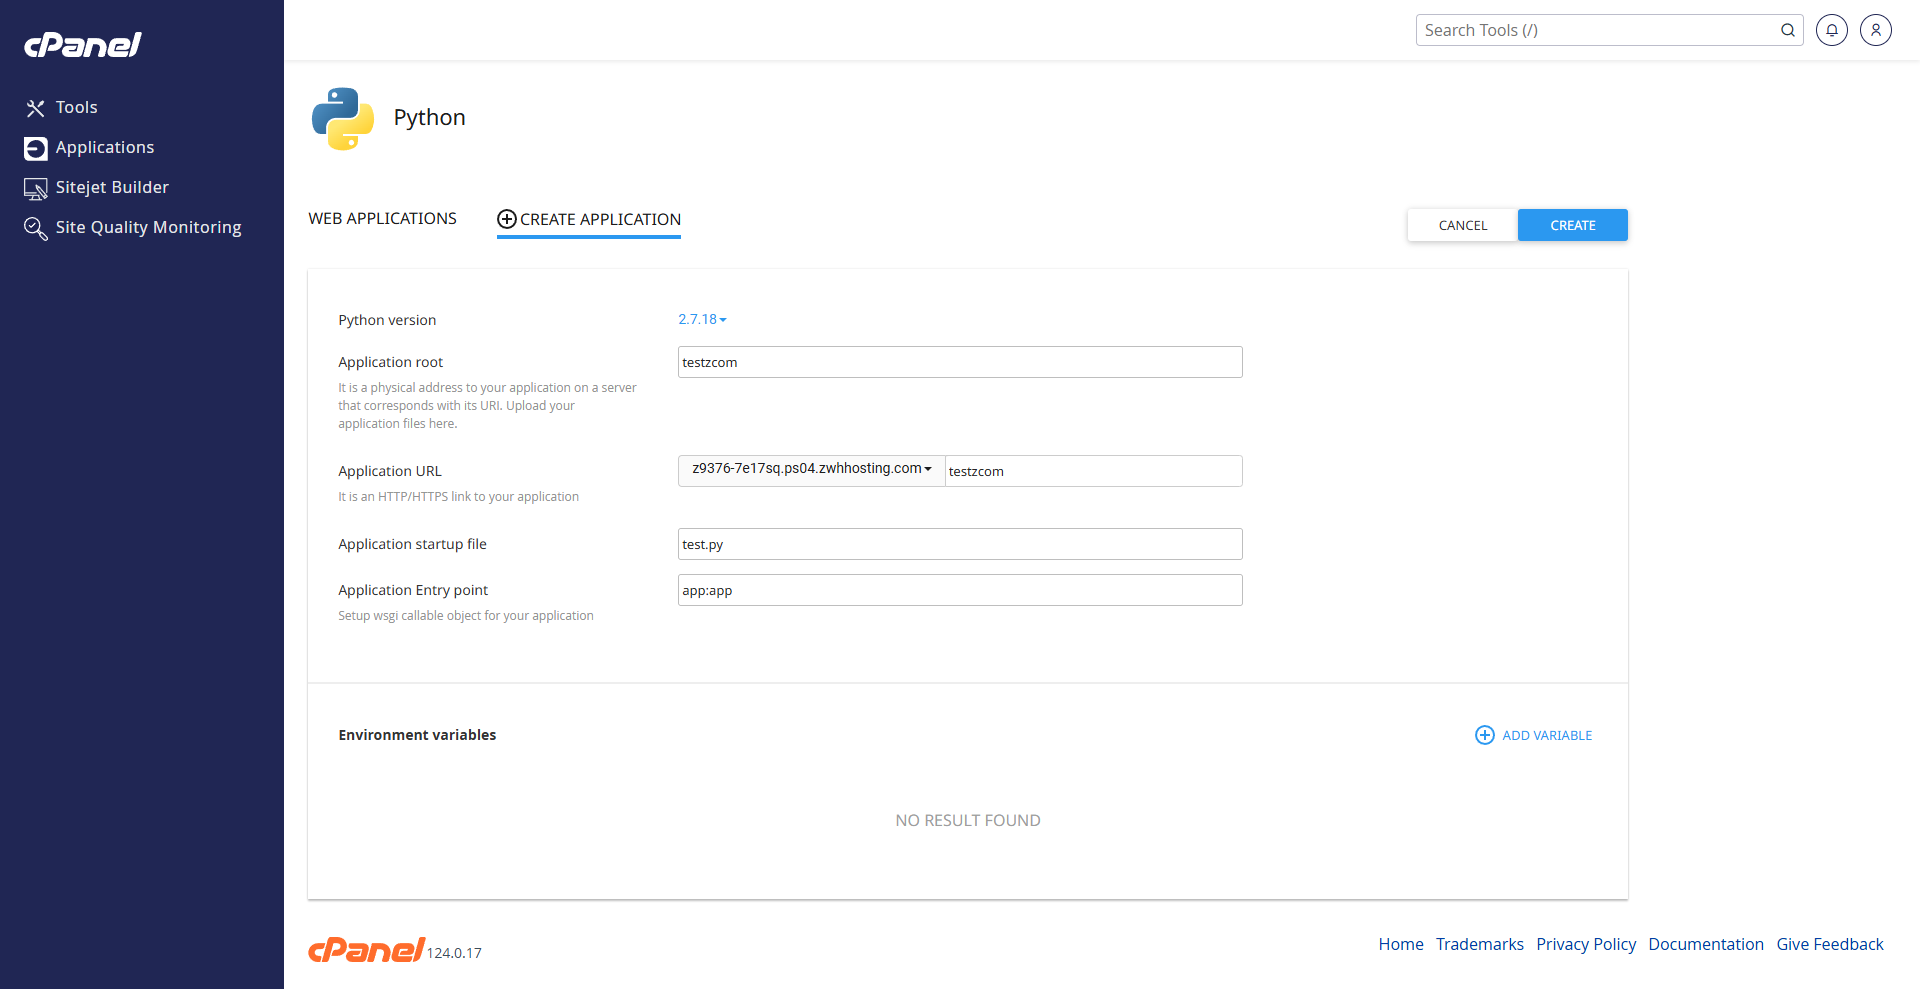Image resolution: width=1920 pixels, height=989 pixels.
Task: Click plus circle icon for Add Variable
Action: point(1485,735)
